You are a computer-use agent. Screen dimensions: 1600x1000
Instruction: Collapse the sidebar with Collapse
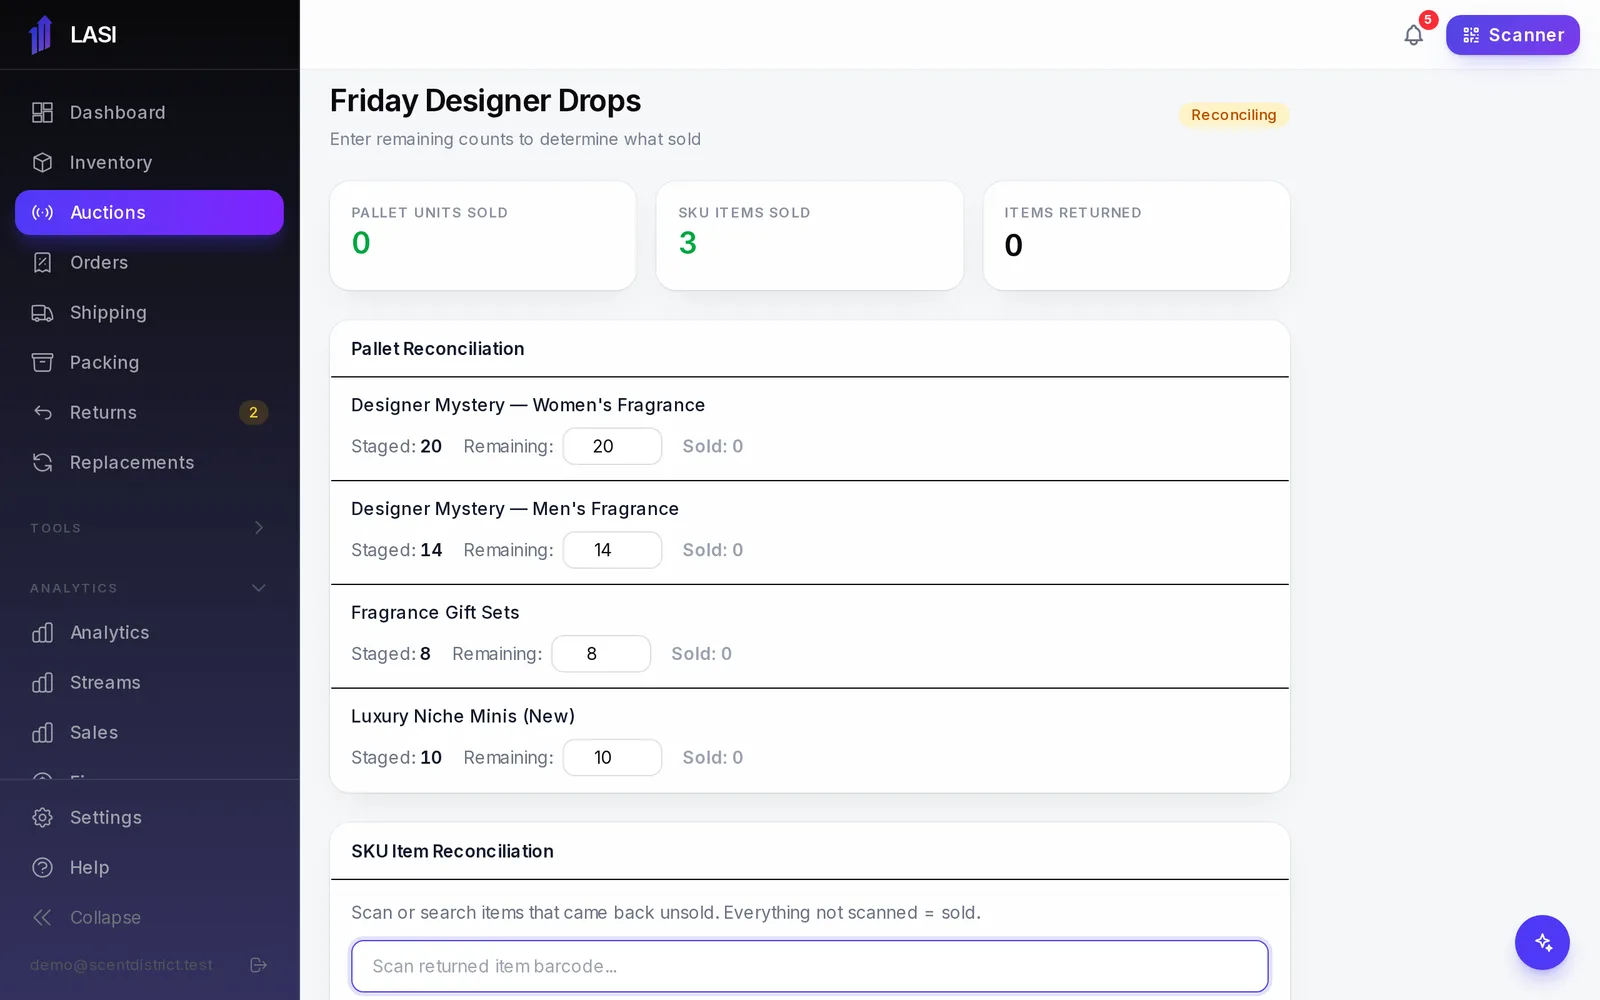[150, 917]
